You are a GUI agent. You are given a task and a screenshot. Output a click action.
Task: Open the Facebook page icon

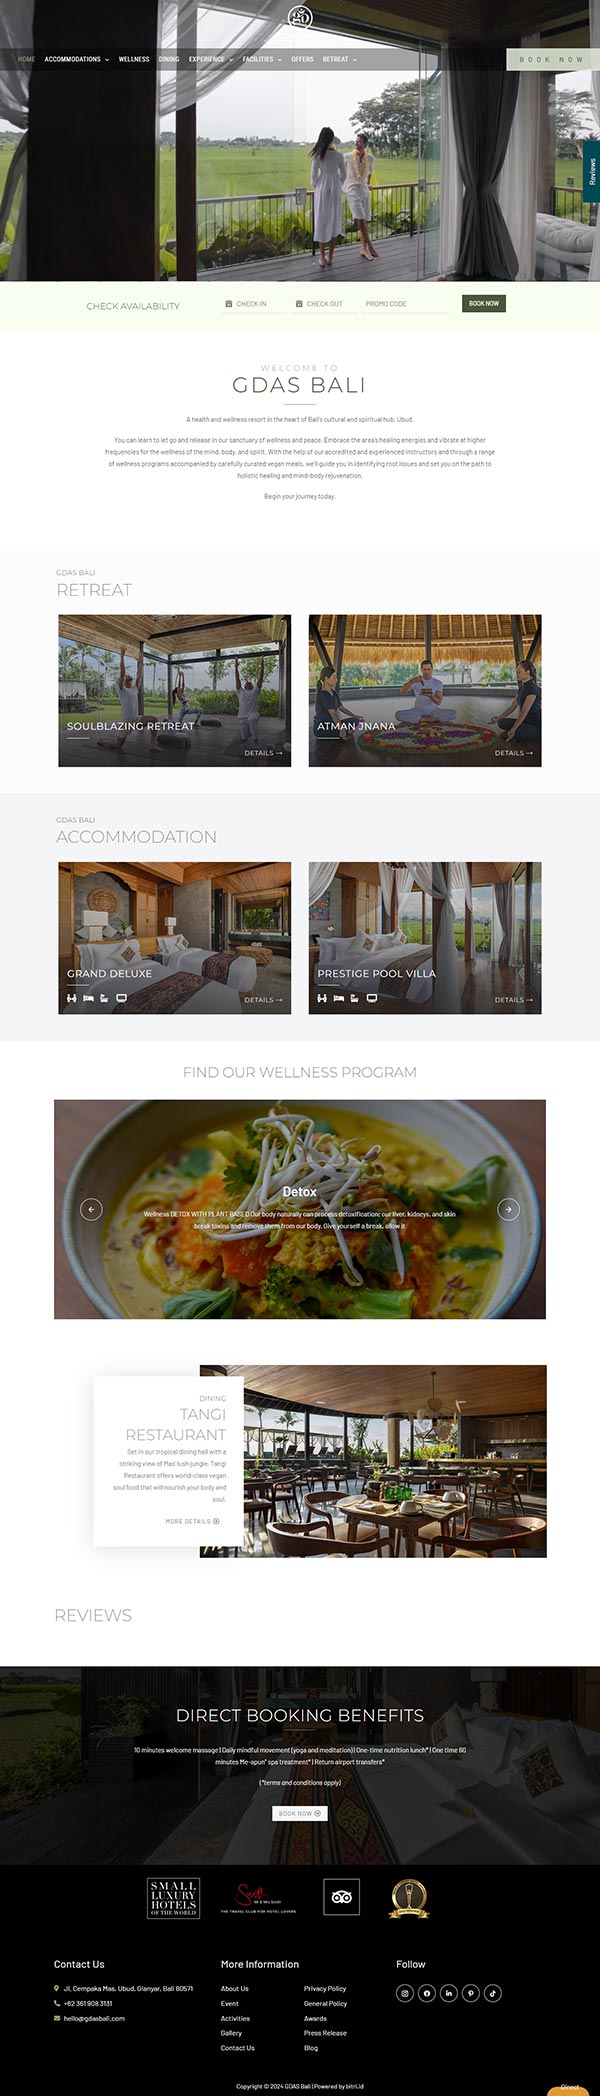[x=427, y=1993]
